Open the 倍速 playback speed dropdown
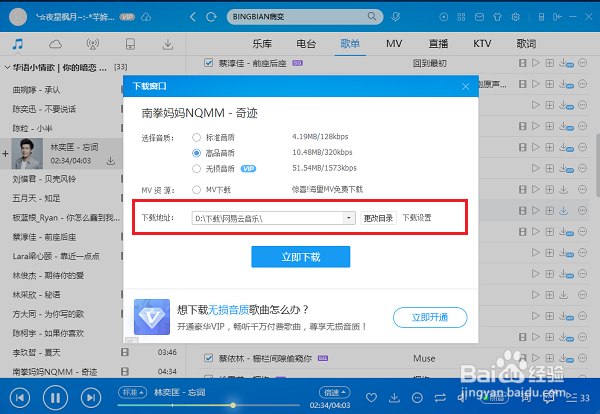The width and height of the screenshot is (600, 414). click(x=335, y=392)
